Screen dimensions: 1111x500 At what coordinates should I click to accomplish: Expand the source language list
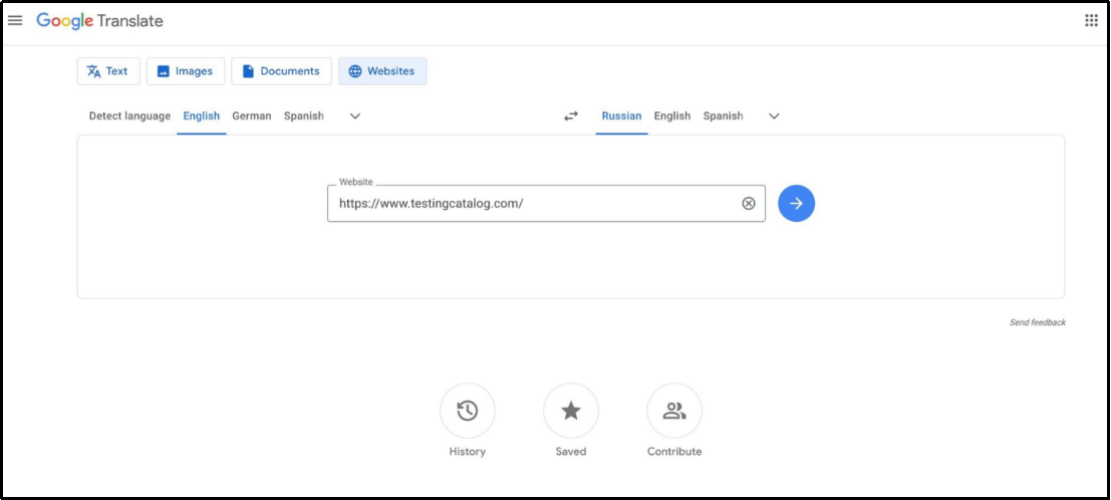click(x=355, y=116)
